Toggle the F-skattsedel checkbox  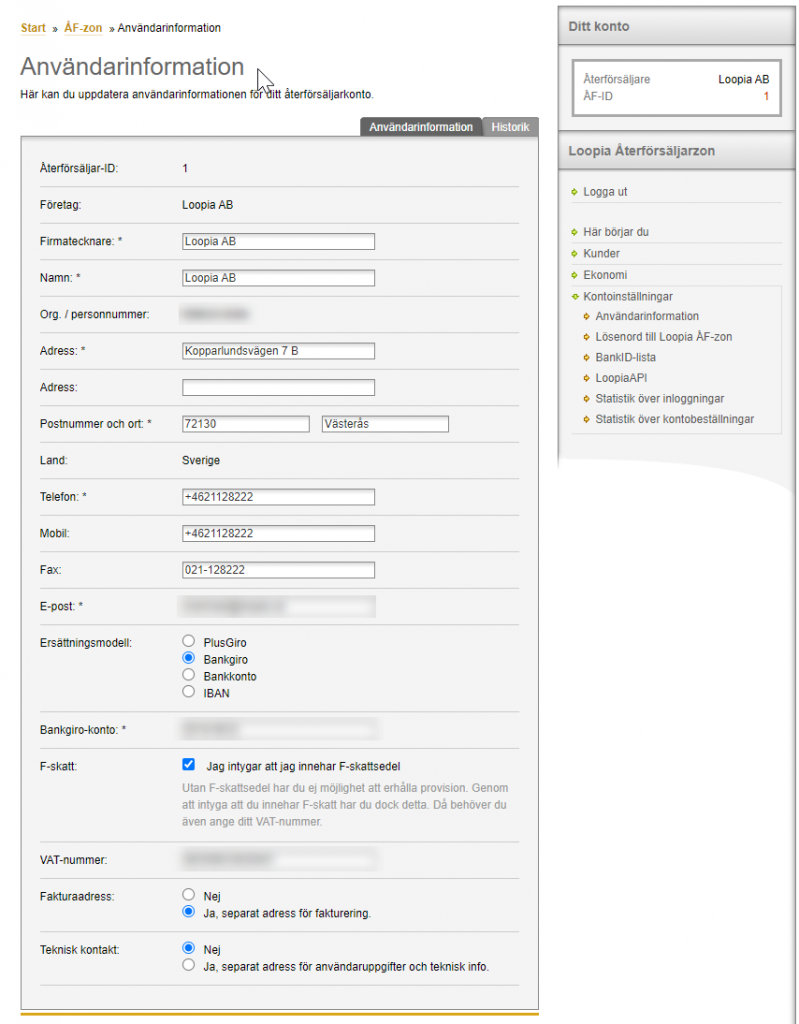pos(188,765)
